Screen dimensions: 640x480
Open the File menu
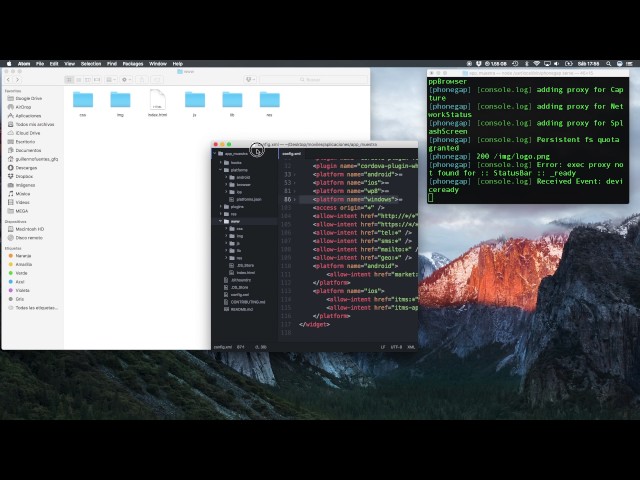click(x=40, y=64)
